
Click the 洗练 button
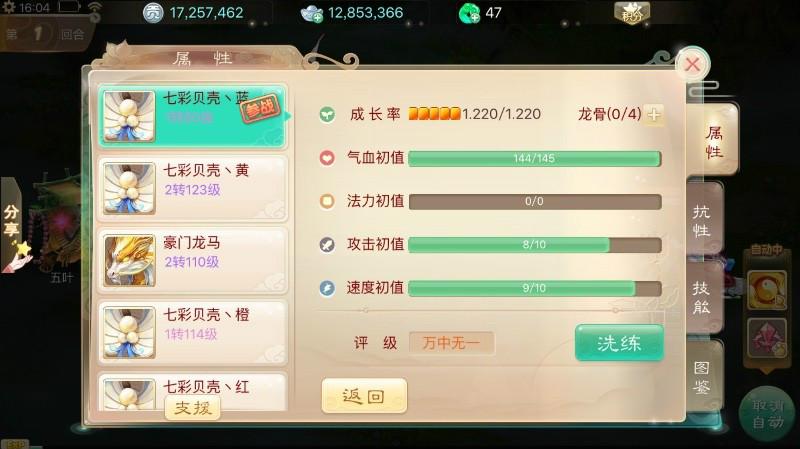619,343
